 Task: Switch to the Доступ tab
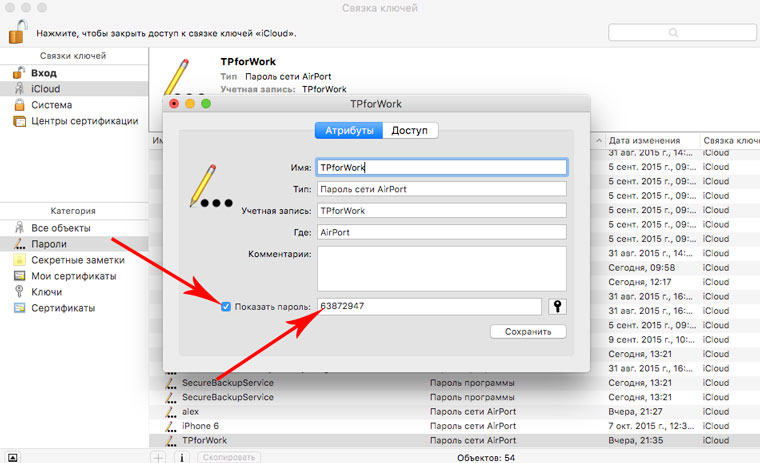pyautogui.click(x=410, y=130)
